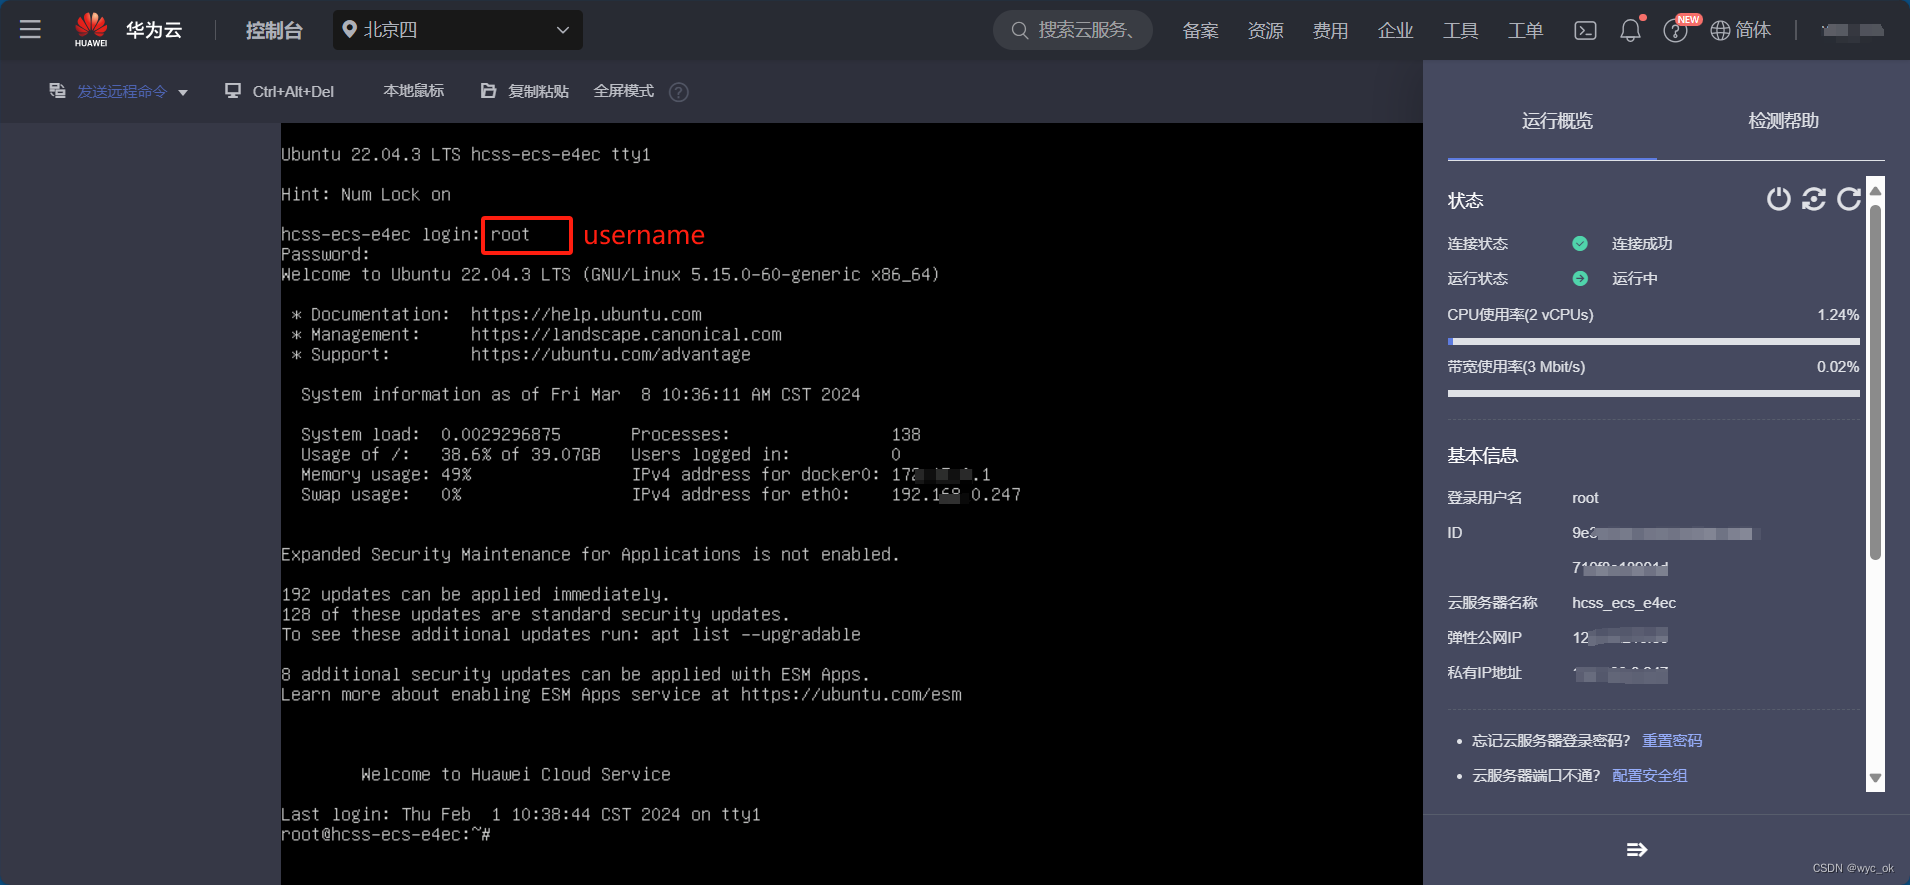Click the side panel scrollbar thumb

pos(1876,382)
